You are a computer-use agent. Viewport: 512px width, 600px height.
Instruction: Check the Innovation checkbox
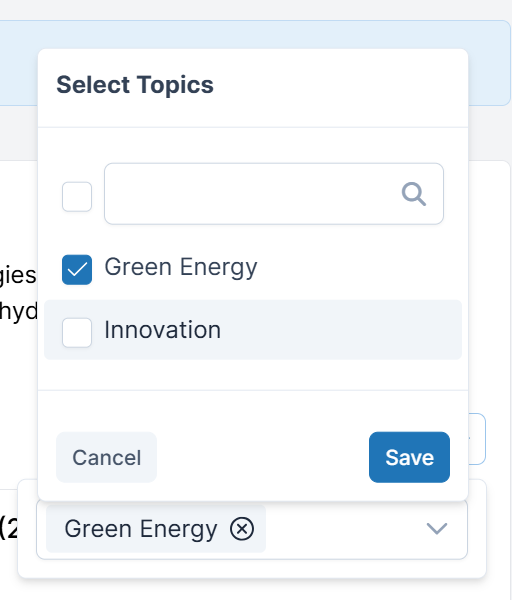(x=77, y=333)
